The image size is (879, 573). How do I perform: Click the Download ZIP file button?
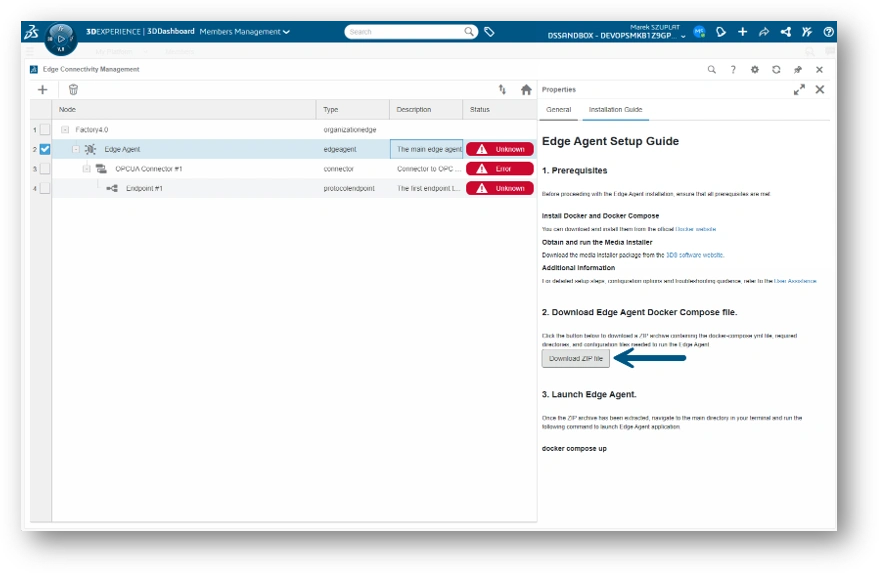click(576, 359)
